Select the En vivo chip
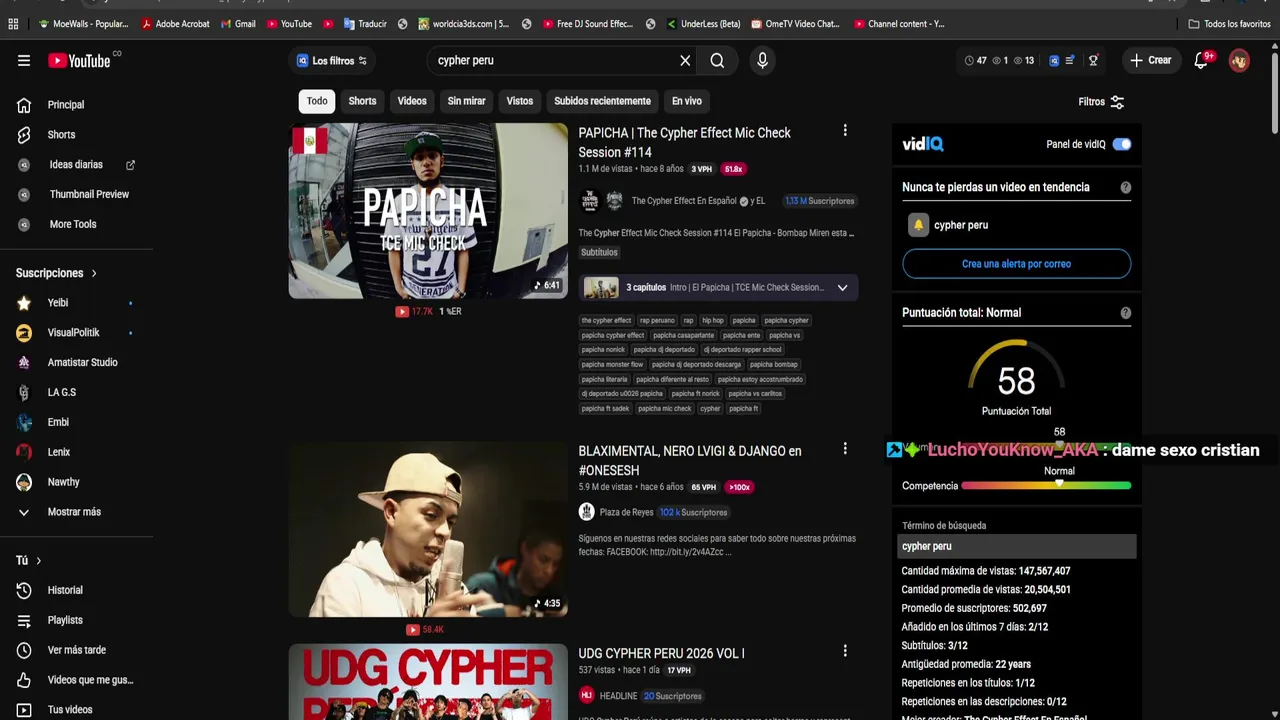Image resolution: width=1280 pixels, height=720 pixels. coord(686,101)
